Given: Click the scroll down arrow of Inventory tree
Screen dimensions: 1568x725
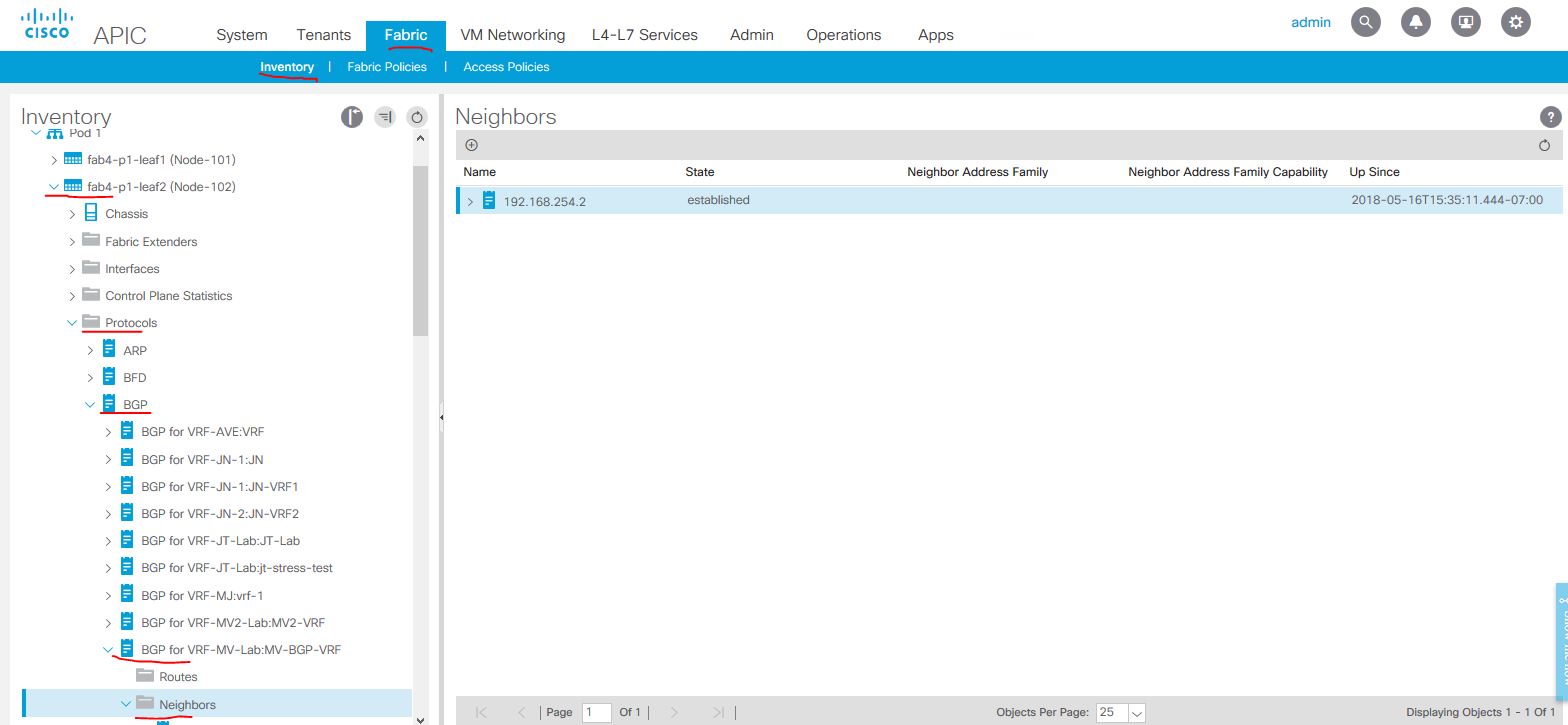Looking at the screenshot, I should (420, 718).
